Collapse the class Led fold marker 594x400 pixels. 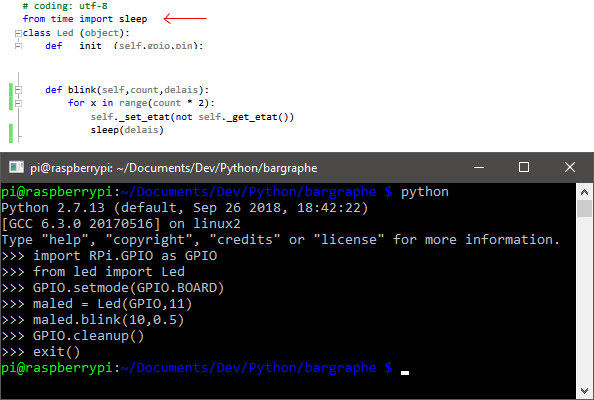18,33
